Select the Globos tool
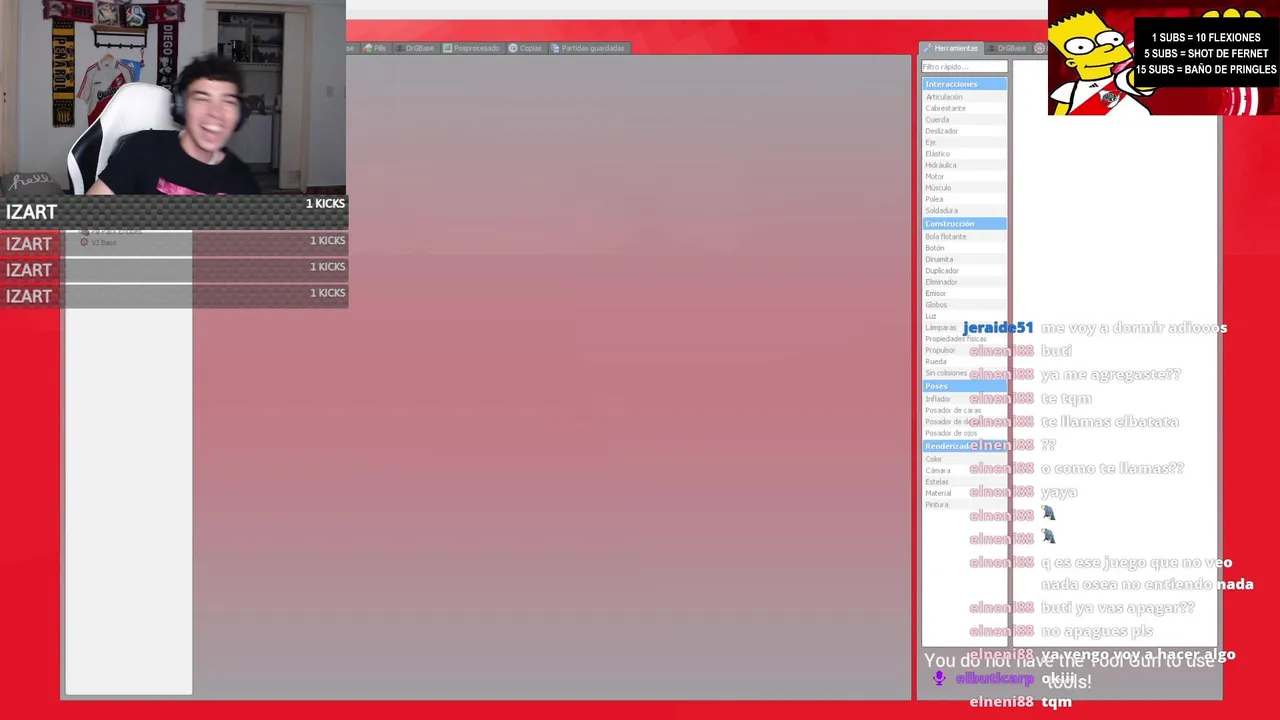The width and height of the screenshot is (1280, 720). pos(964,305)
